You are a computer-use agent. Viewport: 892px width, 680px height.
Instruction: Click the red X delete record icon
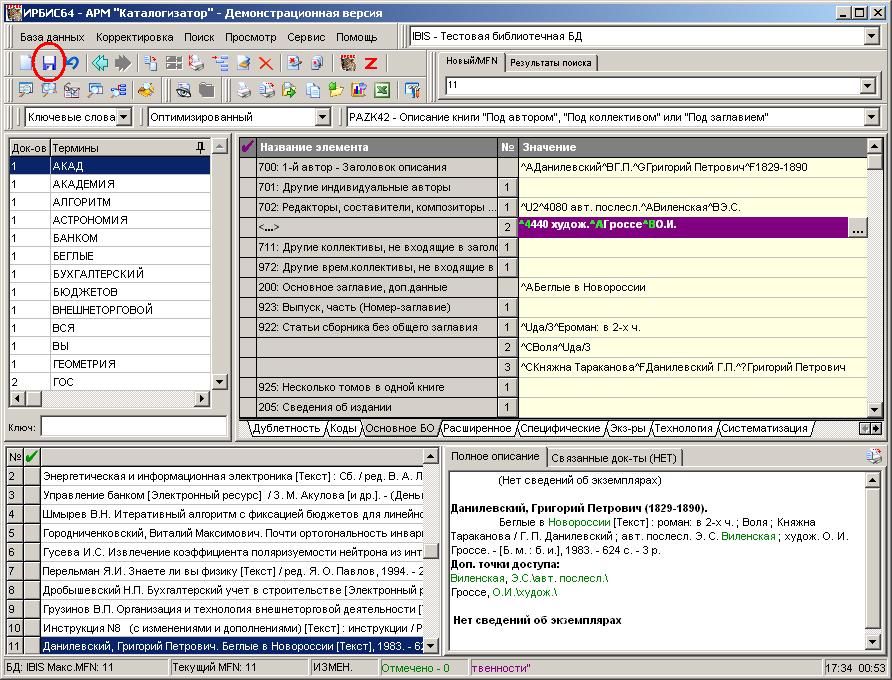click(266, 63)
